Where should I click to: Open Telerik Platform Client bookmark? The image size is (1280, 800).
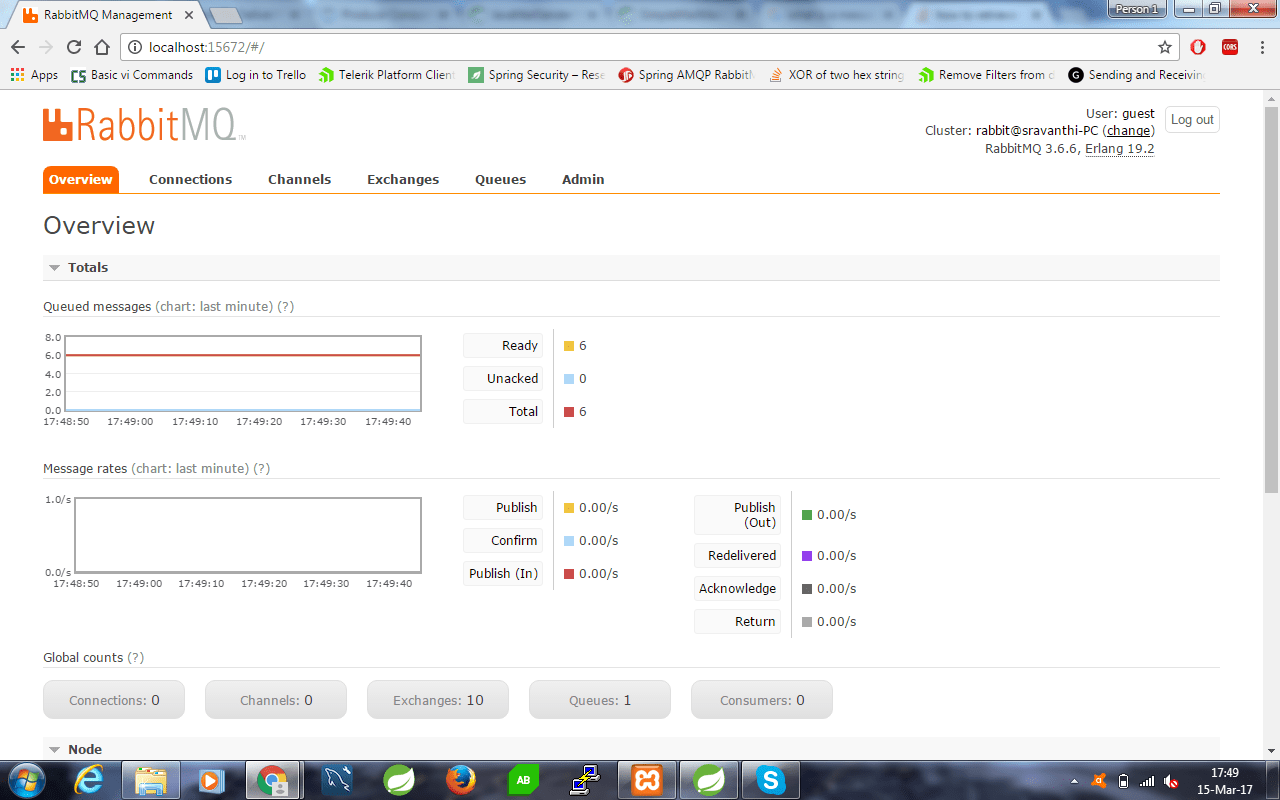(x=387, y=75)
